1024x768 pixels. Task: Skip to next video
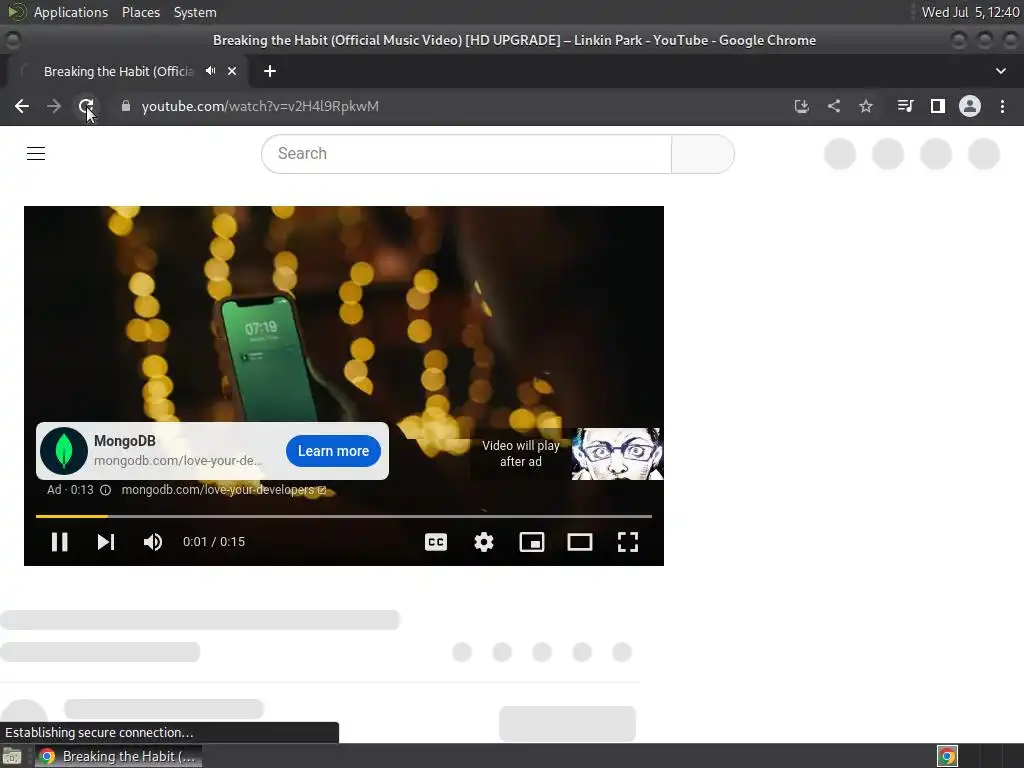106,542
